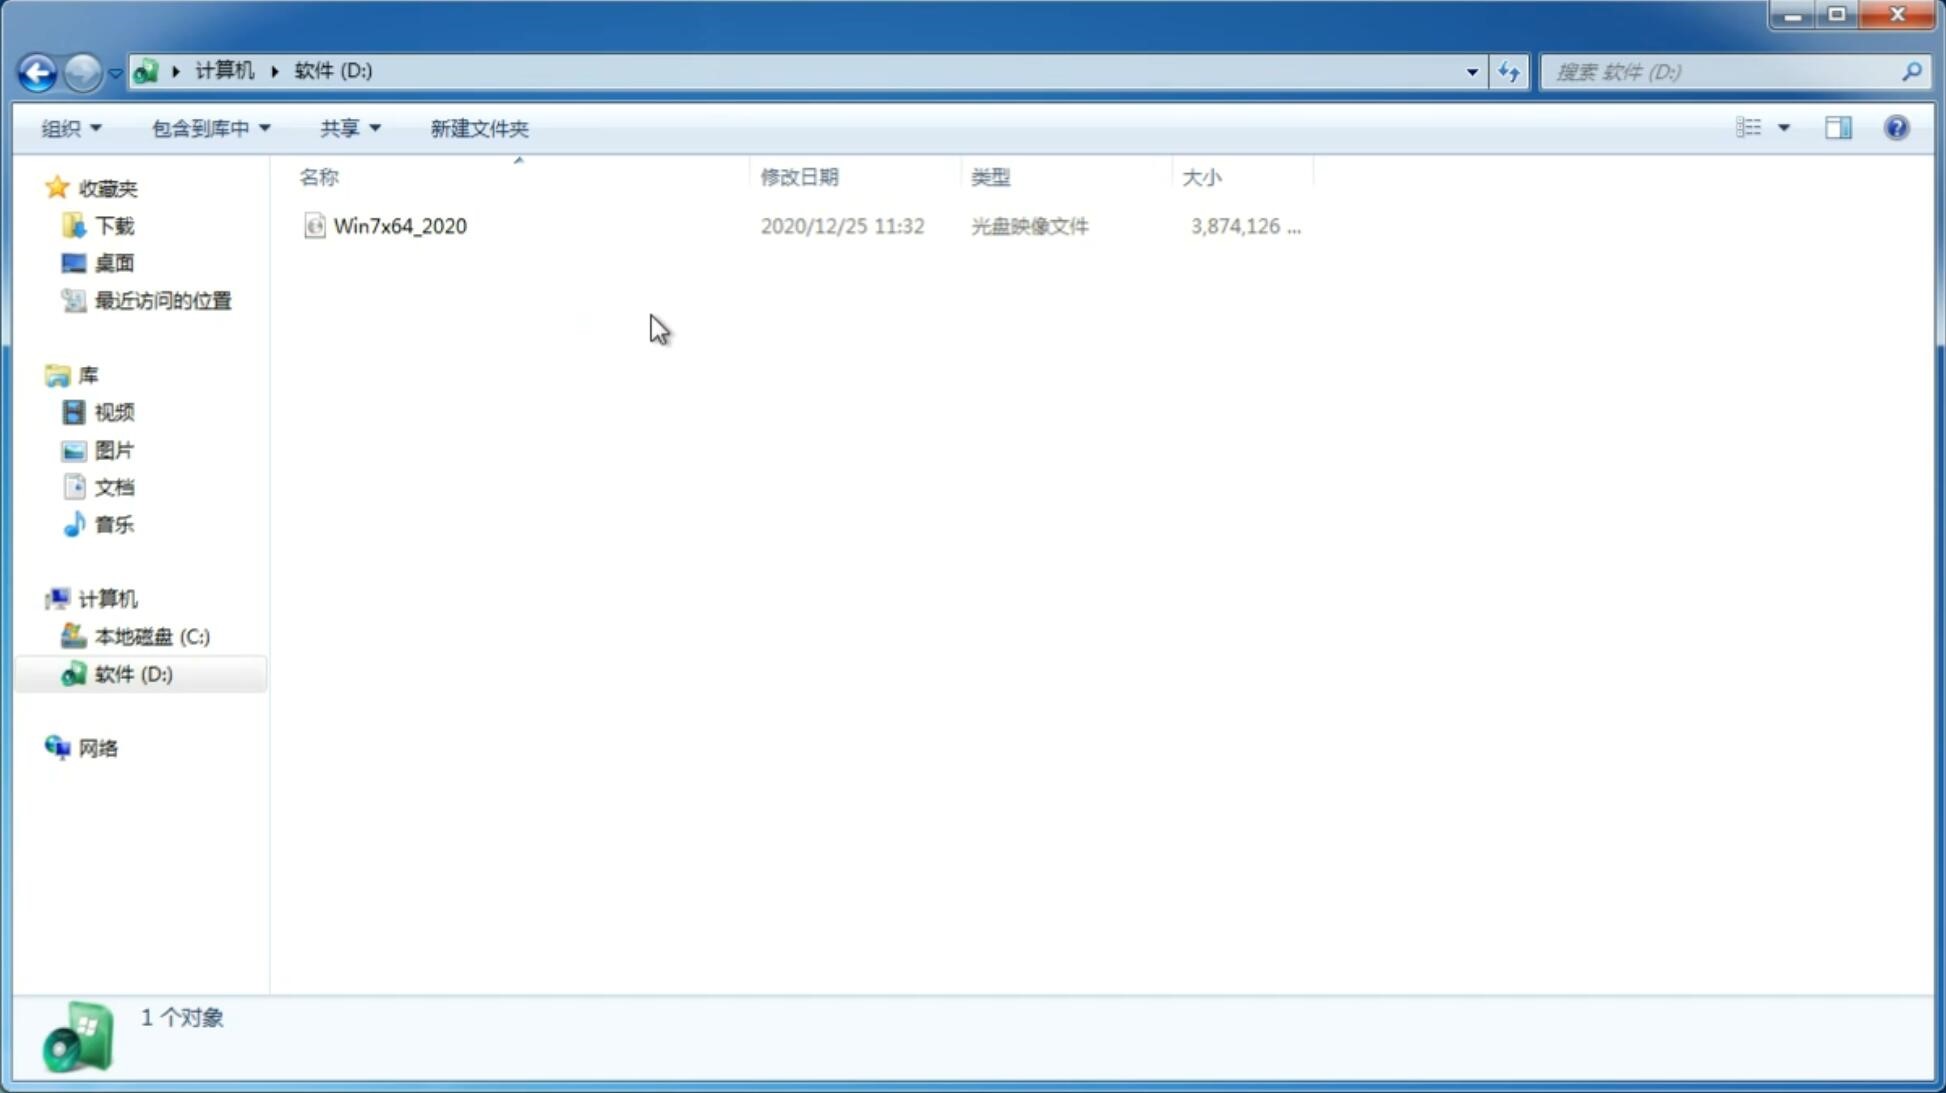Screen dimensions: 1946x1093
Task: Open 下载 folder in sidebar
Action: coord(112,224)
